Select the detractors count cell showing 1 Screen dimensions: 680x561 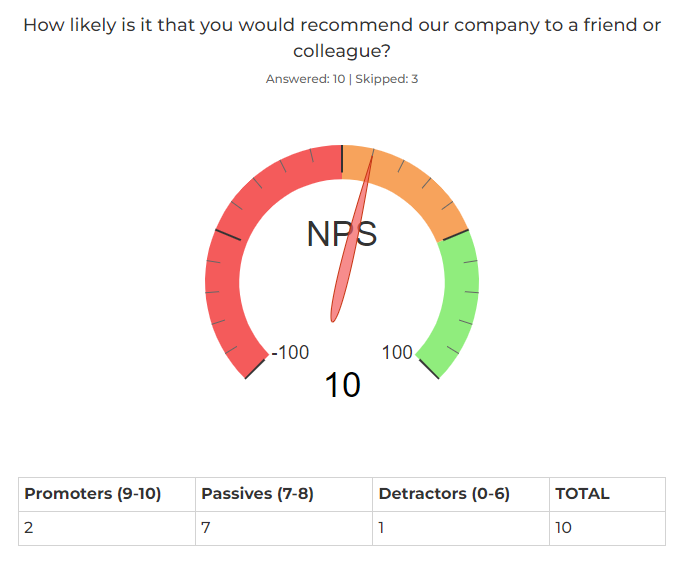pyautogui.click(x=461, y=528)
